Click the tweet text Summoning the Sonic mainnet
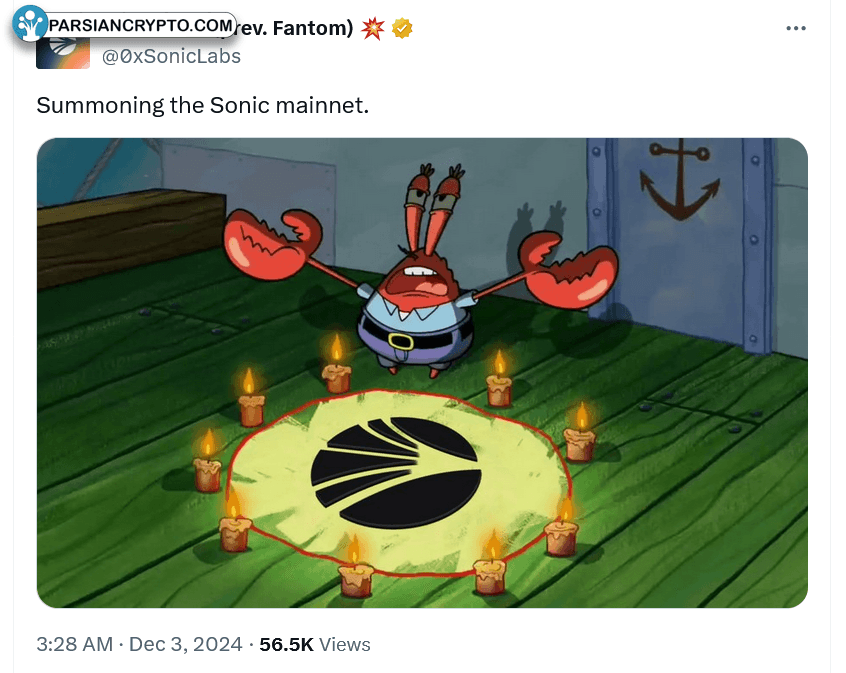Viewport: 846px width, 673px height. coord(202,105)
